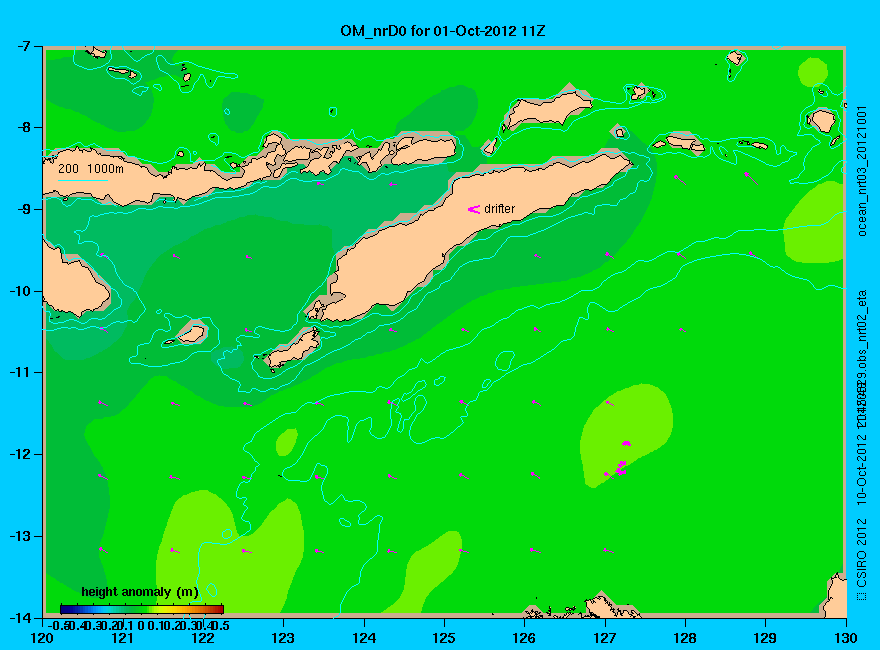Click the small Rote island southwest of Timor
880x650 pixels.
pos(294,348)
